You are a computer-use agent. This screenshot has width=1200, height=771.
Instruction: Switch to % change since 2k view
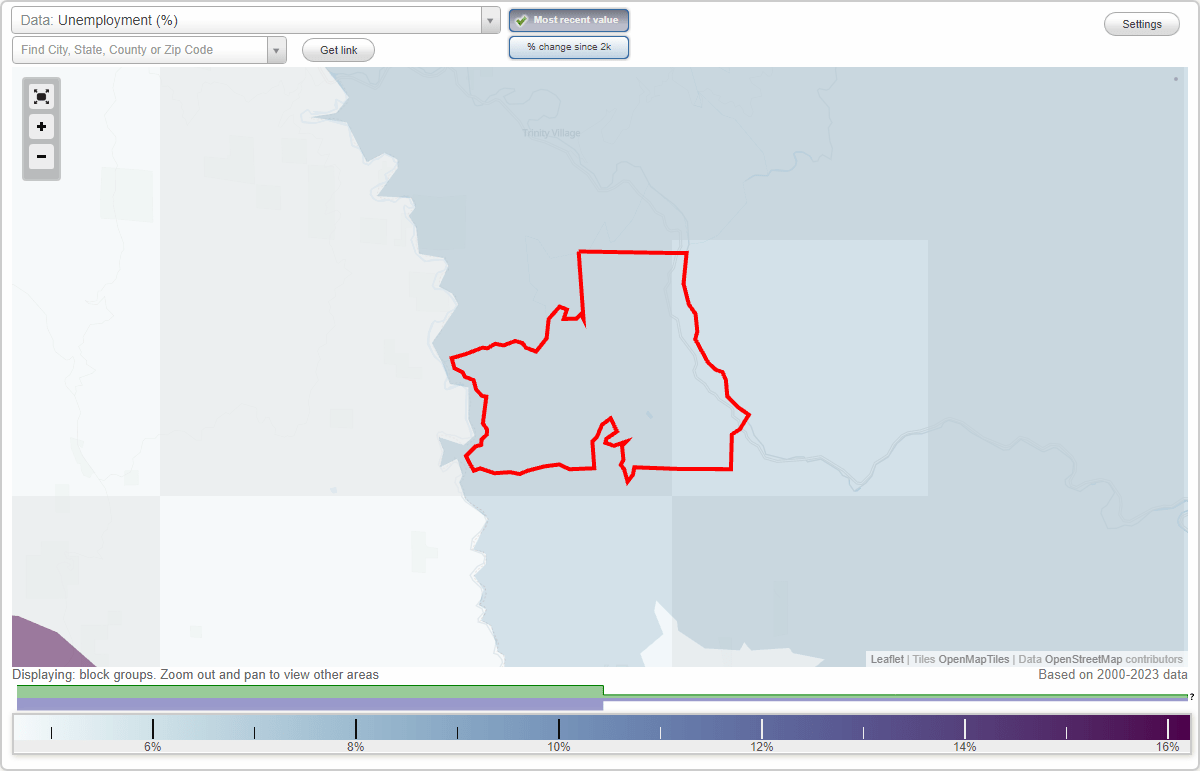568,46
